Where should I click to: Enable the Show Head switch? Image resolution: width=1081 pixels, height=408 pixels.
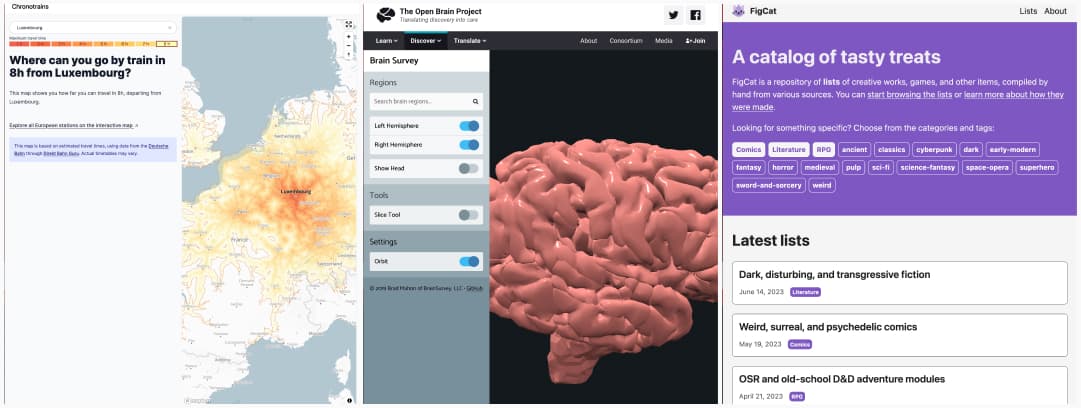click(x=469, y=168)
